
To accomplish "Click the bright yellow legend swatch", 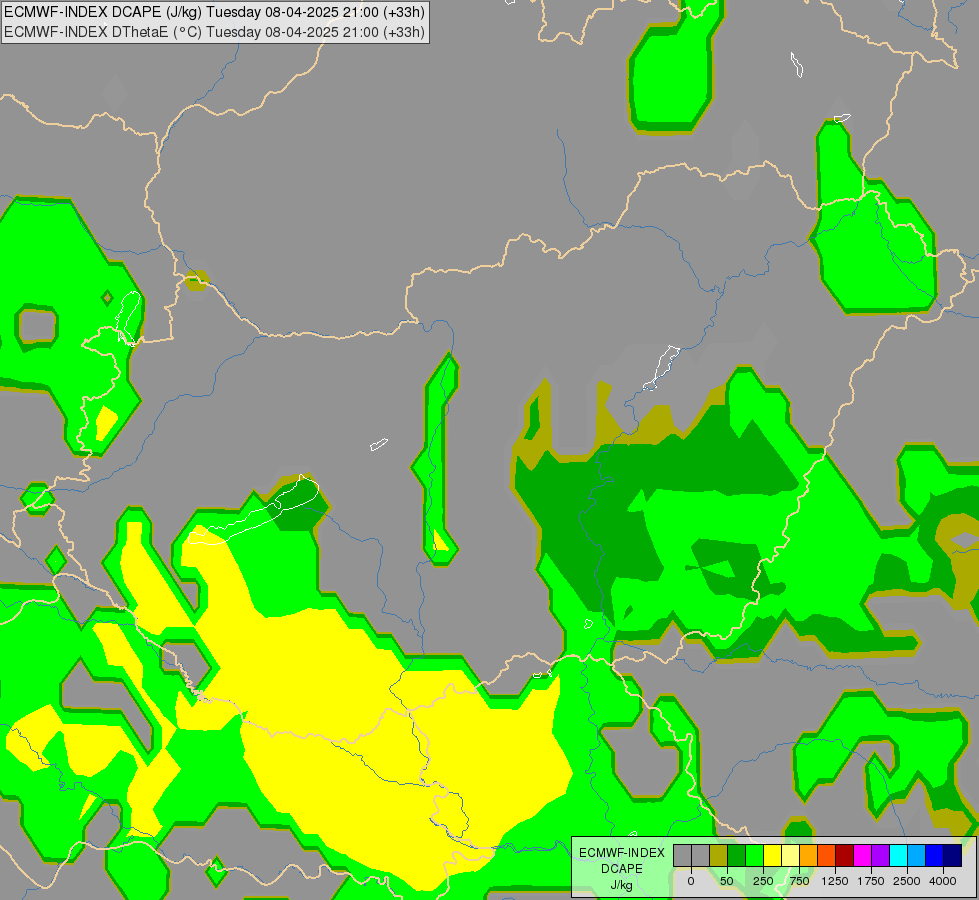I will tap(772, 855).
